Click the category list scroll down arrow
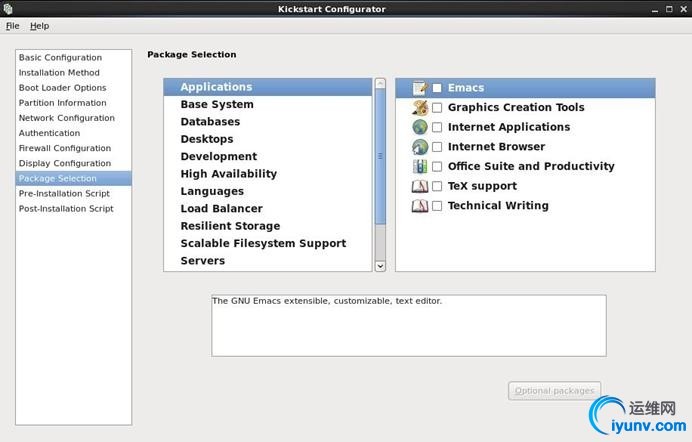The image size is (692, 442). (380, 266)
